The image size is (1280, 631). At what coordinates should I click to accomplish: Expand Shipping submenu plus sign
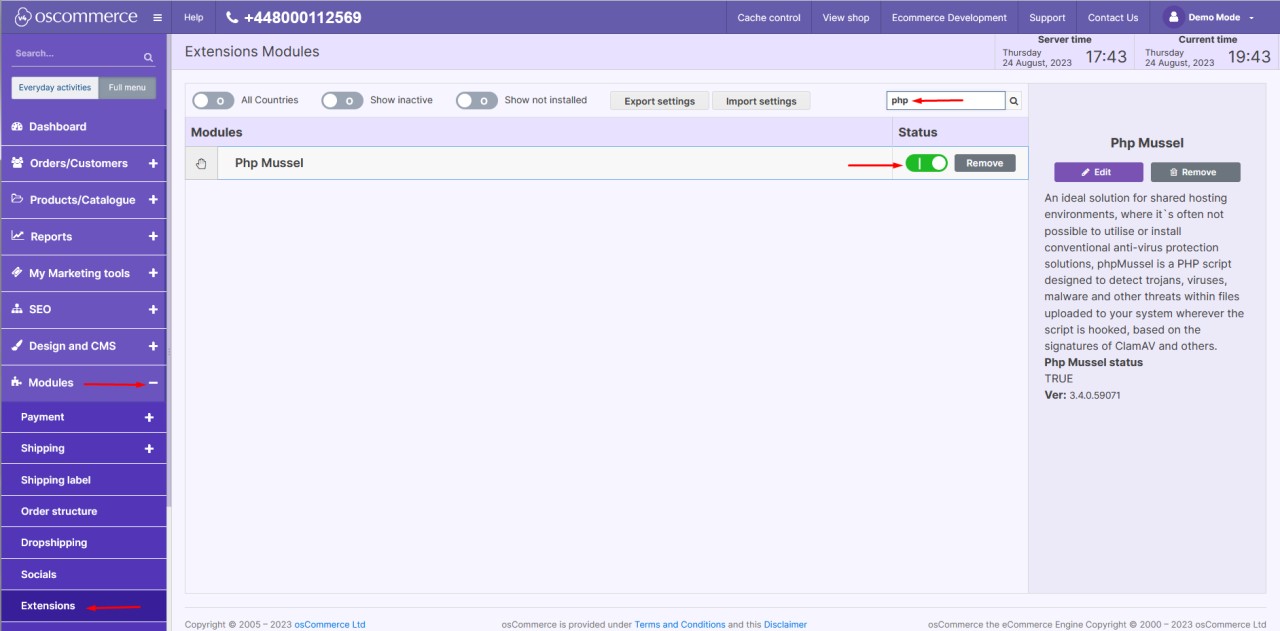(149, 448)
